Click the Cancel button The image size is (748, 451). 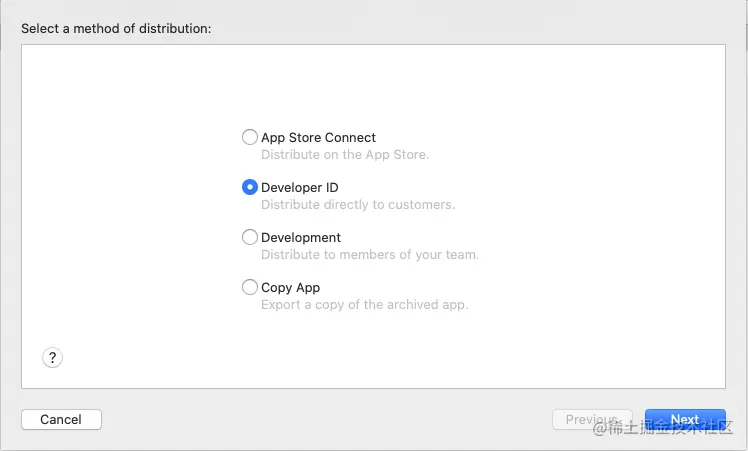click(x=61, y=420)
